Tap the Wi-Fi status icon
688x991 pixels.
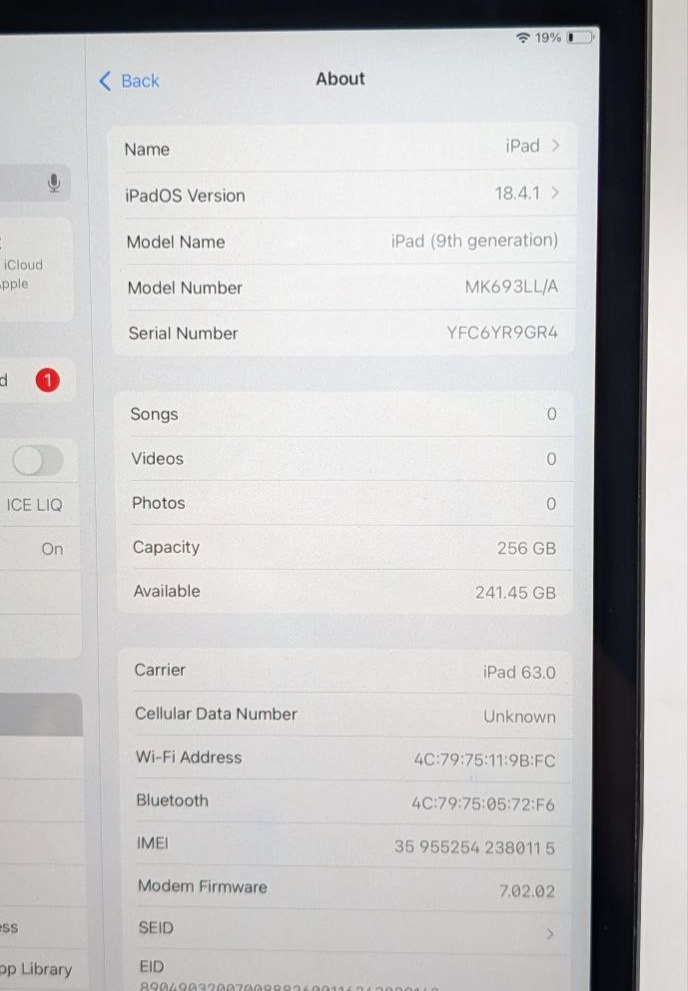522,38
